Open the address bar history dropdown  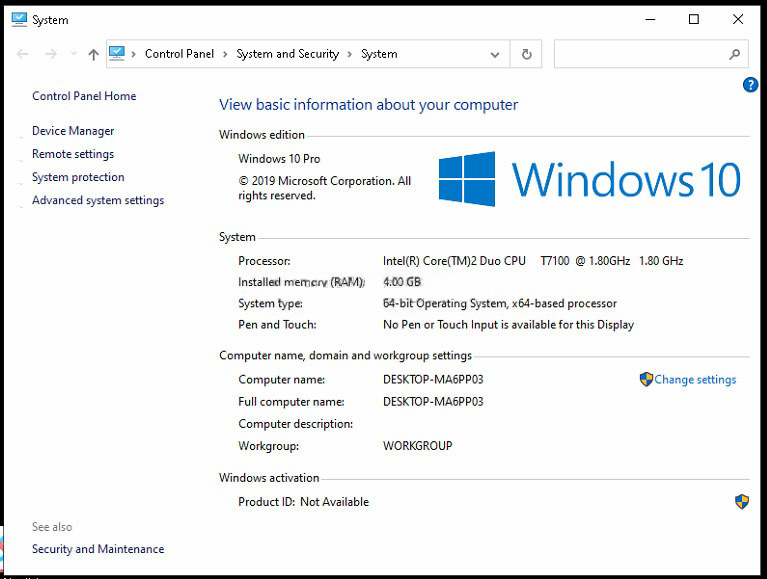click(495, 55)
